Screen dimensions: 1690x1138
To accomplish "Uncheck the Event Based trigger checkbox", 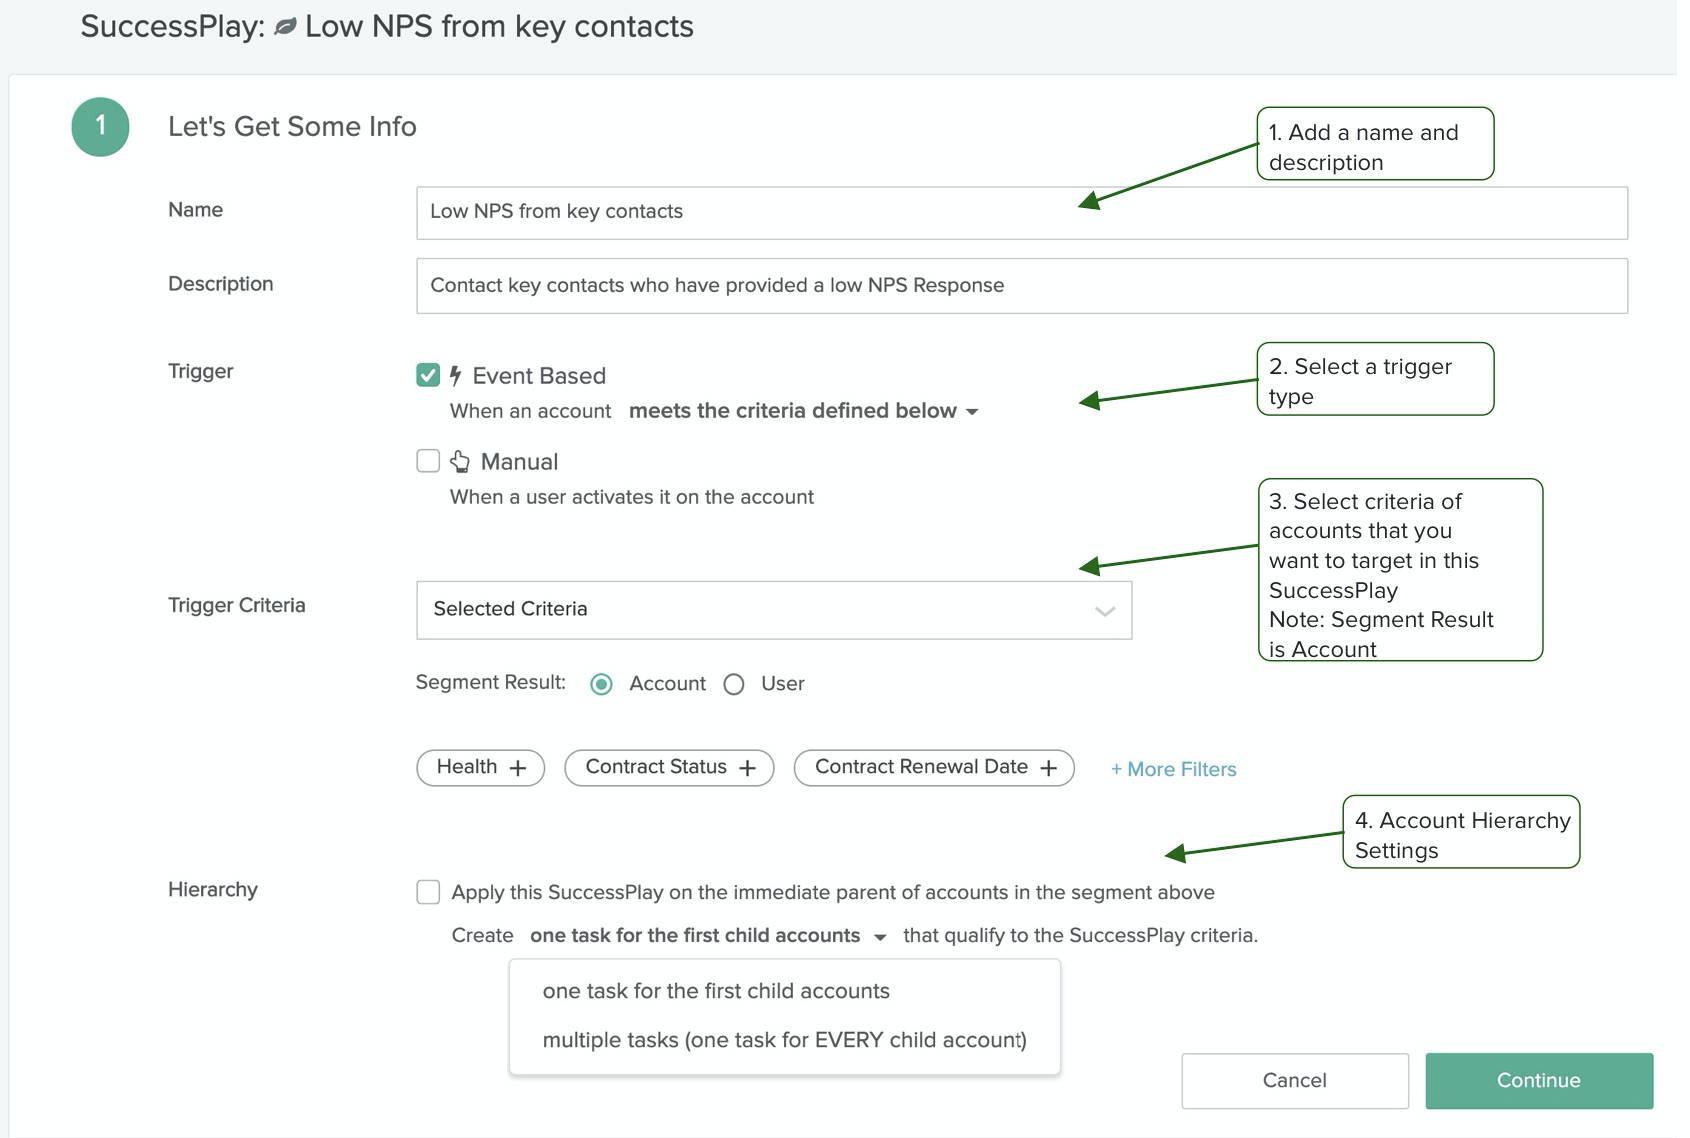I will [x=428, y=375].
